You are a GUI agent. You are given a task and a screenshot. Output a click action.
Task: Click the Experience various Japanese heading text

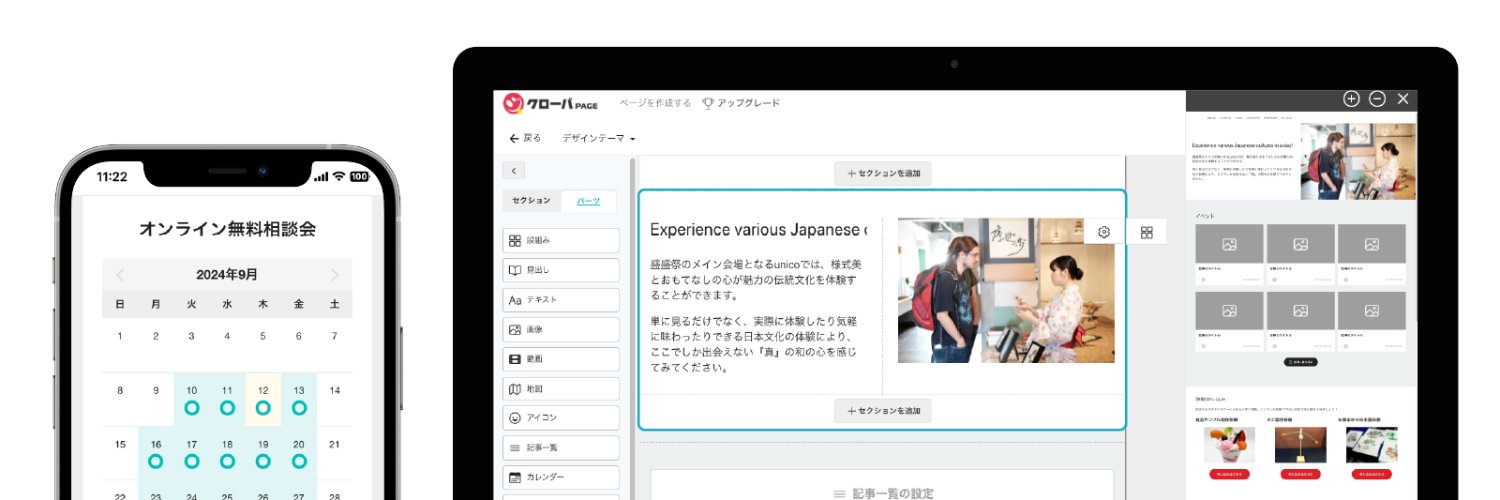point(758,230)
